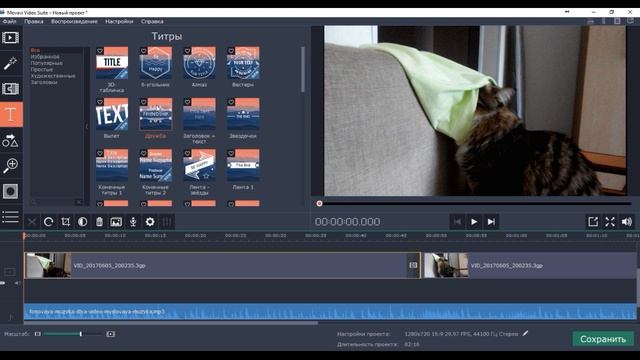The height and width of the screenshot is (360, 640).
Task: Open the sidebar tool with circle icon
Action: pos(11,191)
